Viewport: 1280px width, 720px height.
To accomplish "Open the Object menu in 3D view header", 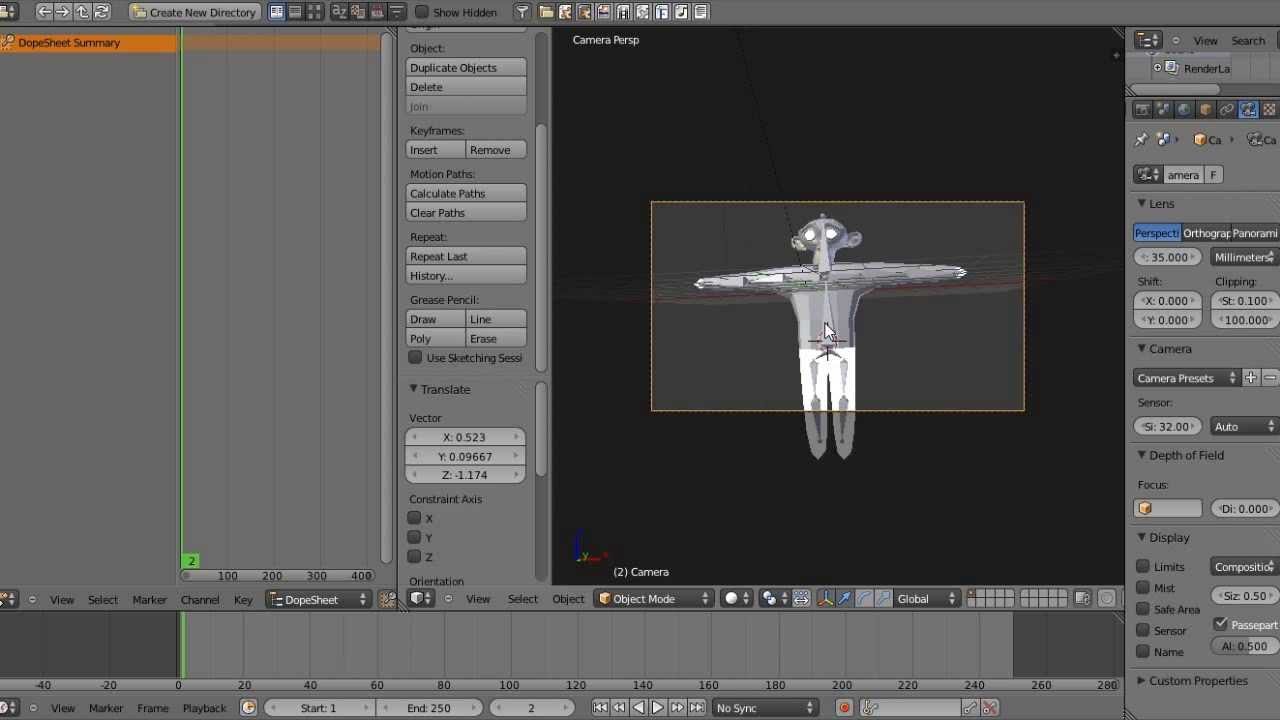I will tap(568, 599).
